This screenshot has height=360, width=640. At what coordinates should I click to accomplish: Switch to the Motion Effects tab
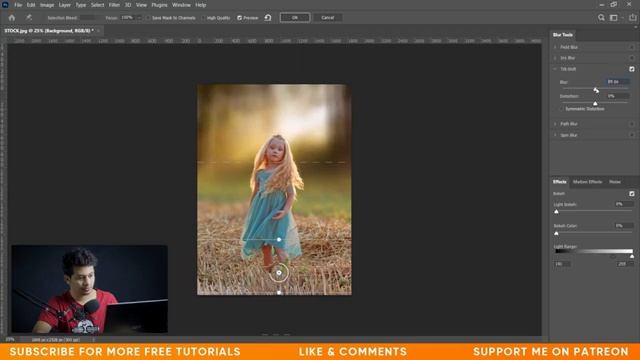[x=587, y=182]
